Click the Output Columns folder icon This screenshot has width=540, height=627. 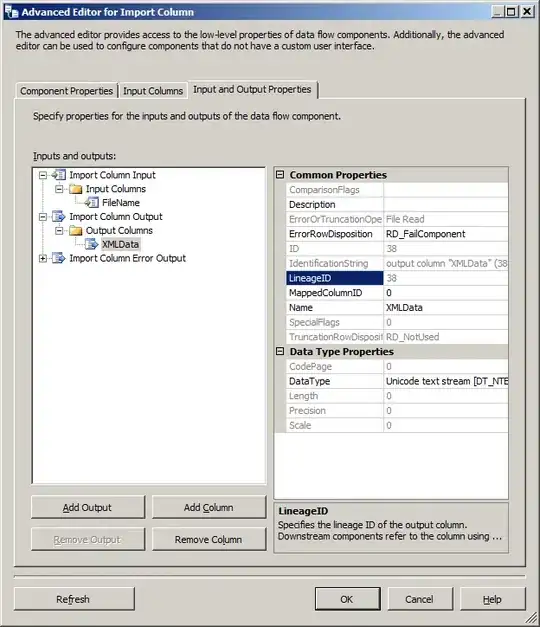pyautogui.click(x=75, y=230)
